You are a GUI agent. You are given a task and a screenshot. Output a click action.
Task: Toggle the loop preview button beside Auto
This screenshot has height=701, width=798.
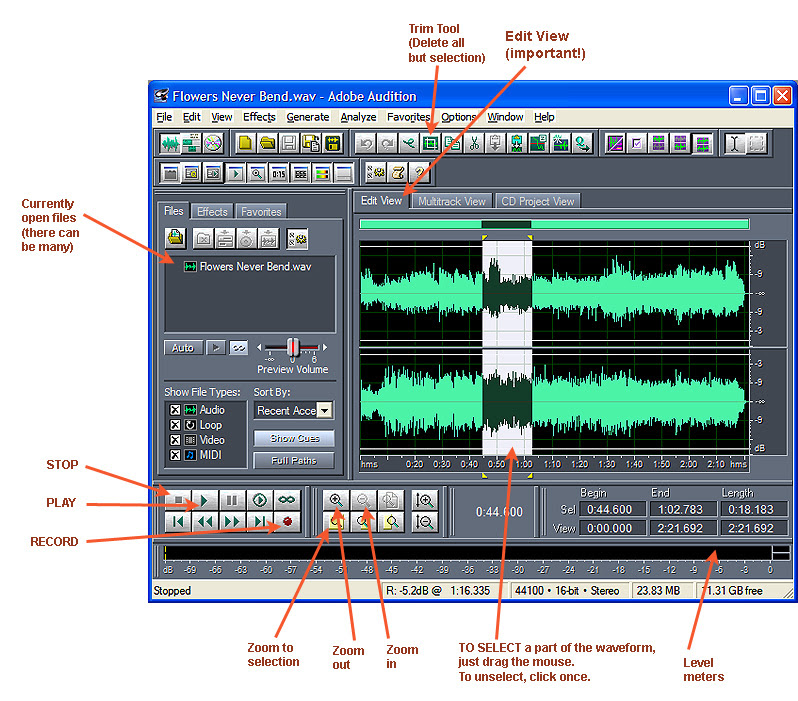click(x=239, y=348)
